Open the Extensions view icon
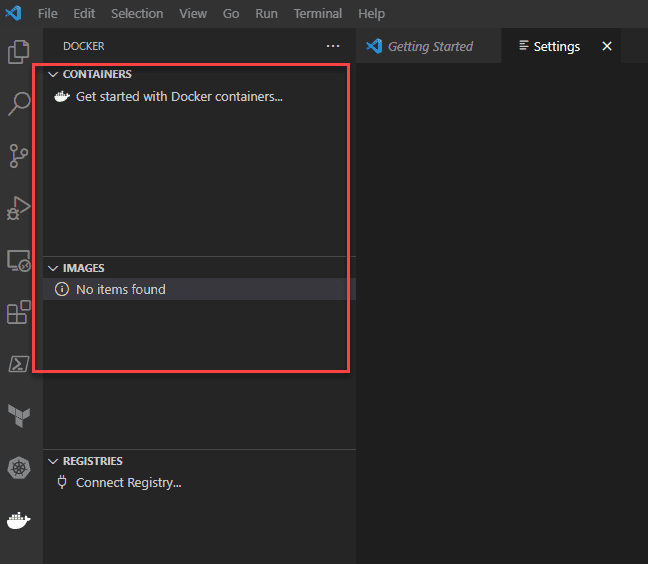The height and width of the screenshot is (564, 648). 19,312
